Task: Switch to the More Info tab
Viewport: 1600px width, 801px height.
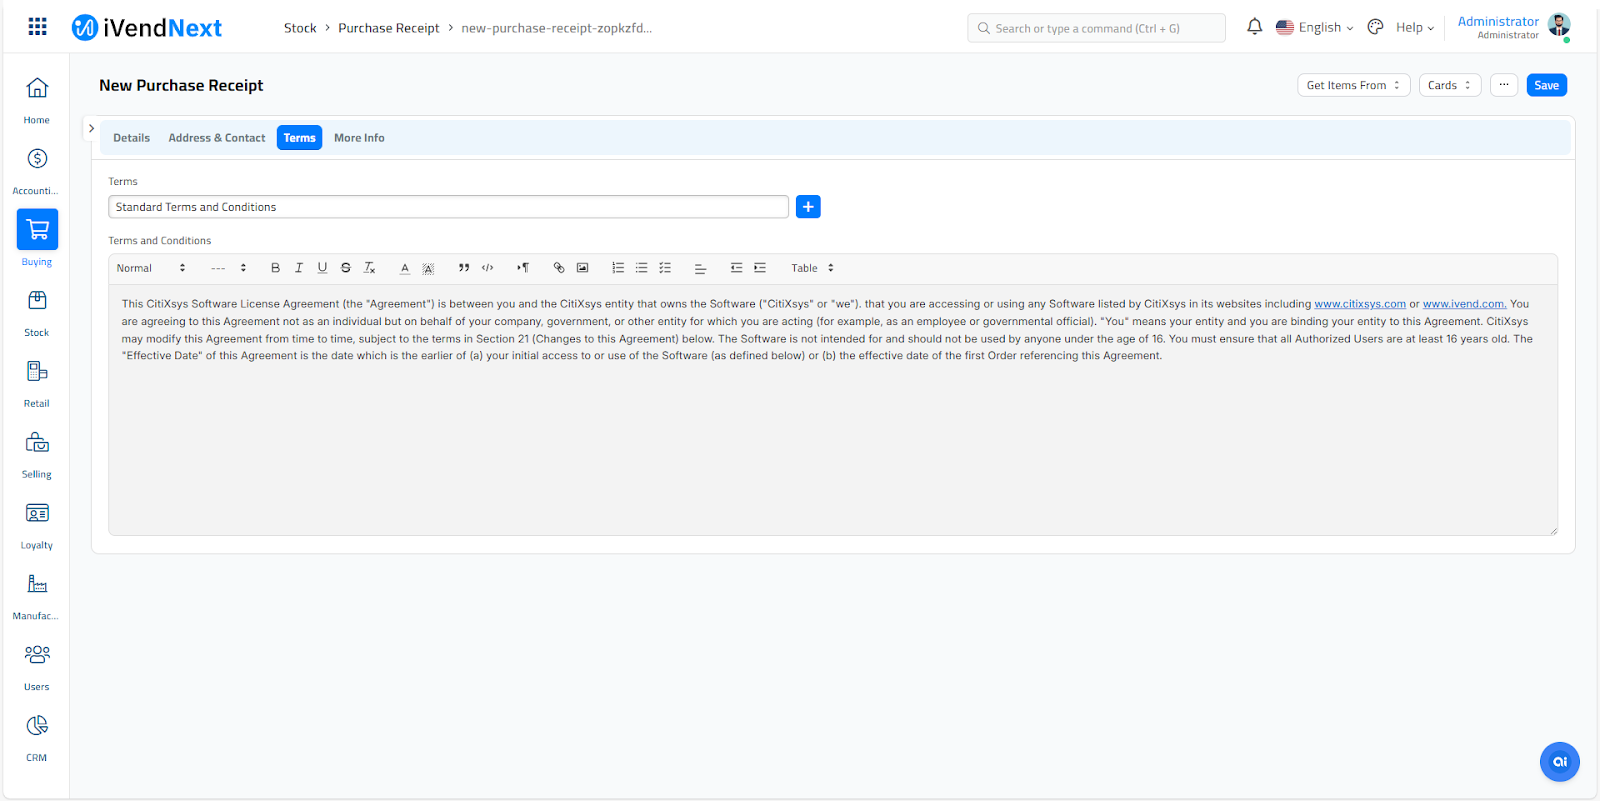Action: (359, 138)
